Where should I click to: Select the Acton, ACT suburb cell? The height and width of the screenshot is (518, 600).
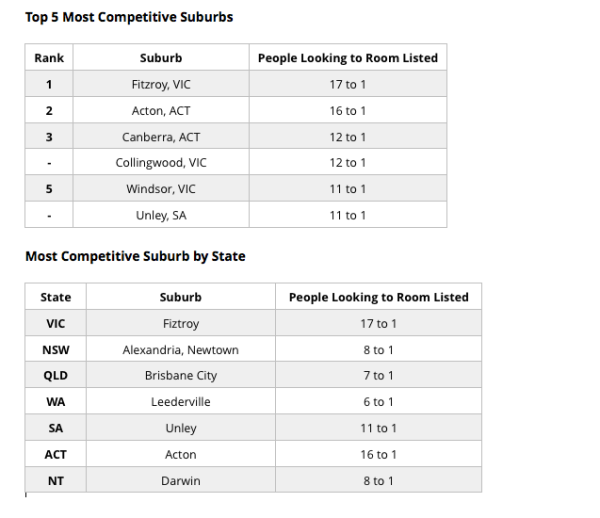[x=161, y=111]
